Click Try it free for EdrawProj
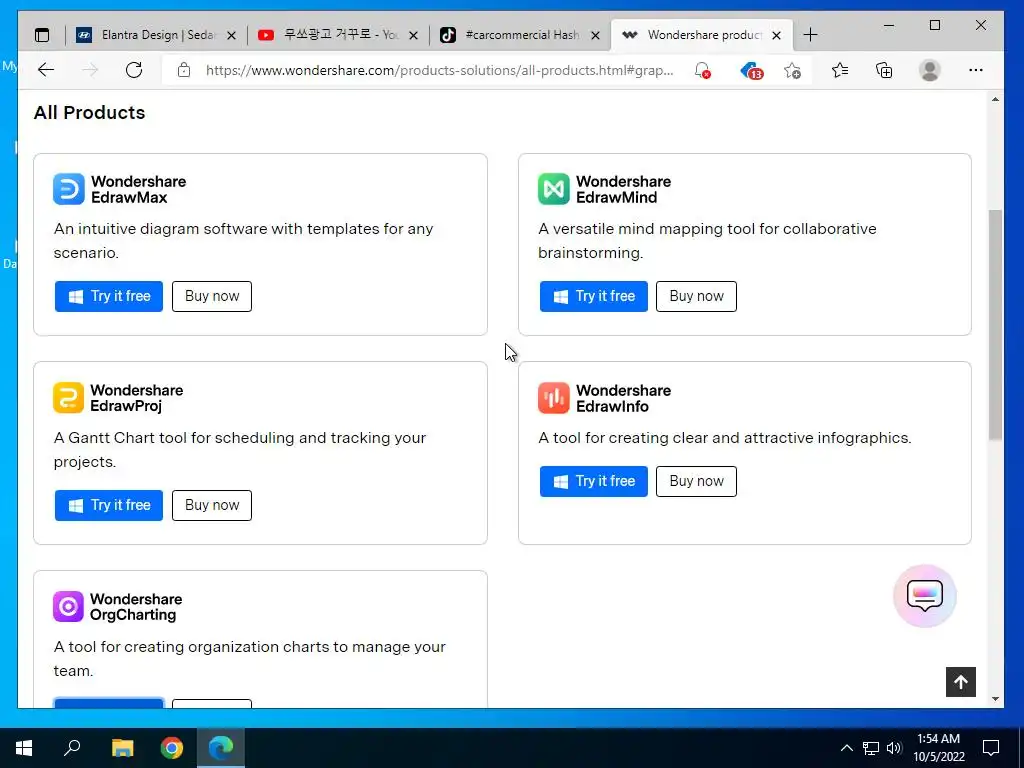 109,505
